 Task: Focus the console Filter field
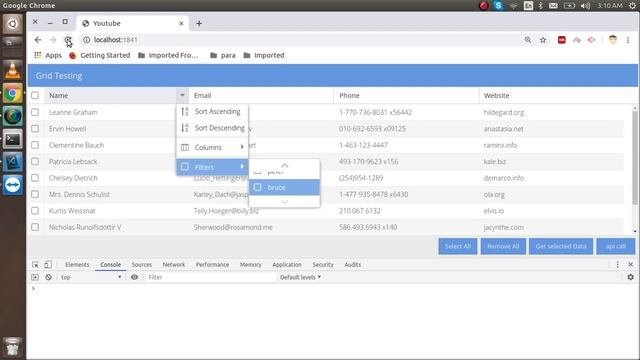point(210,277)
